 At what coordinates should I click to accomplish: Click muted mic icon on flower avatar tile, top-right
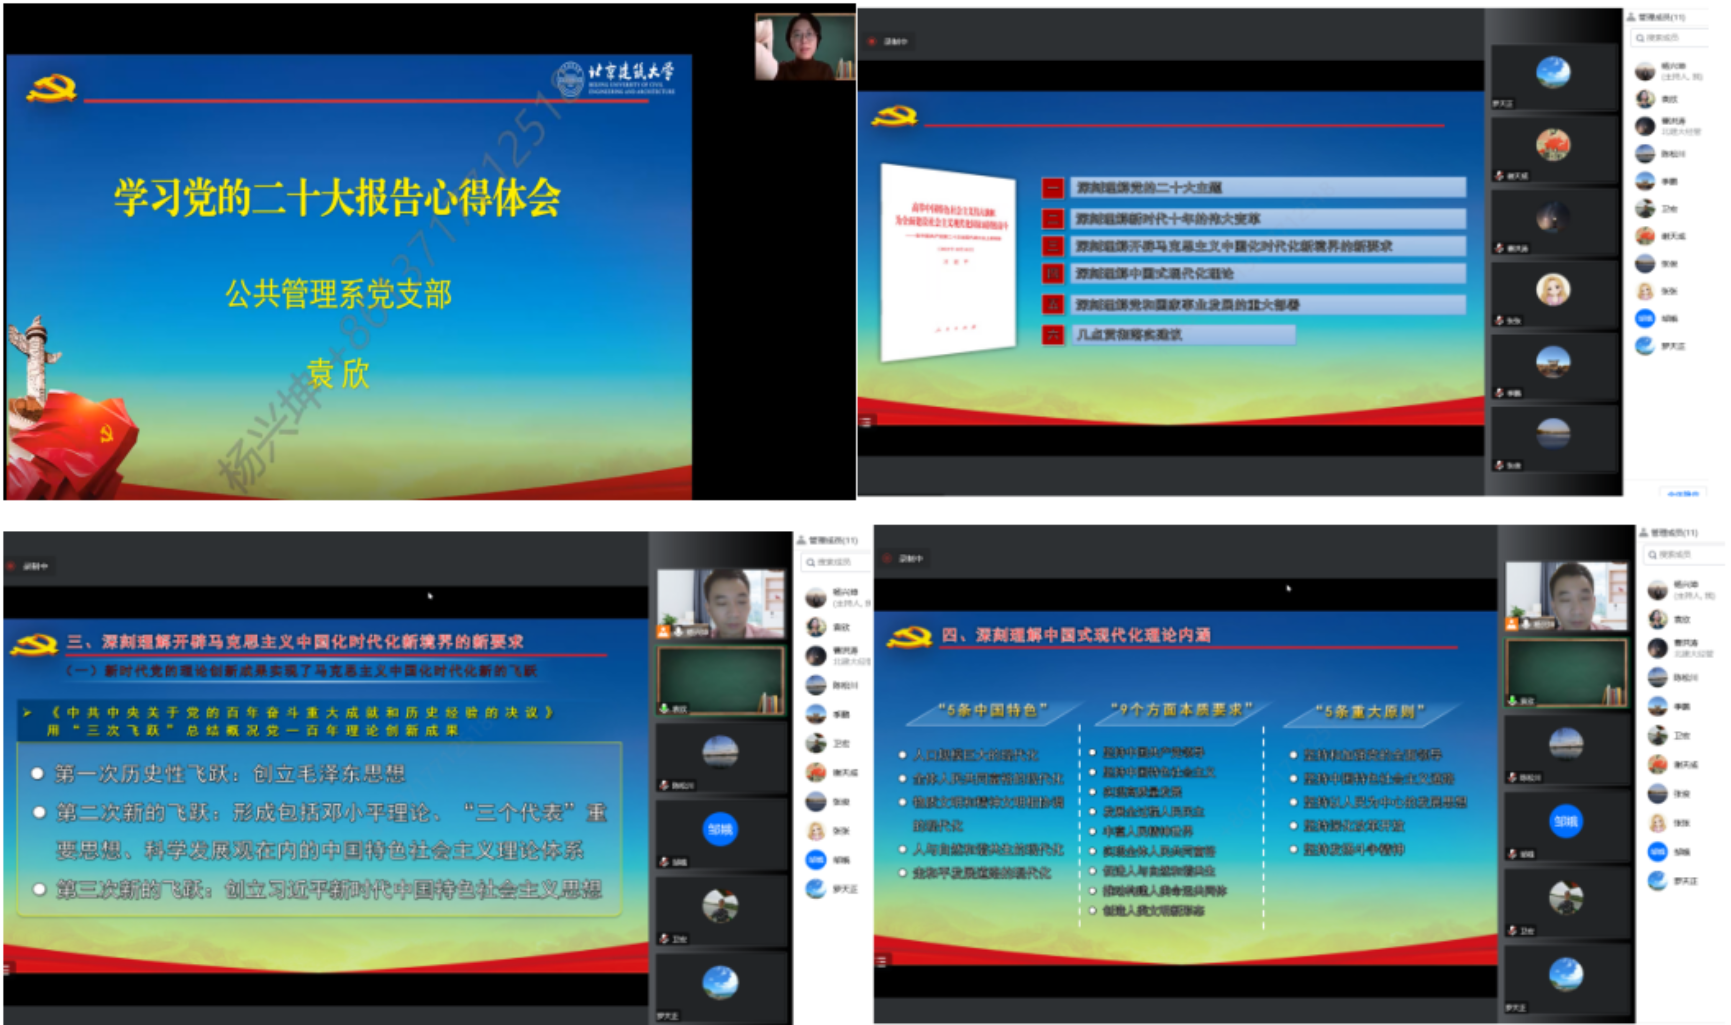pyautogui.click(x=1499, y=176)
